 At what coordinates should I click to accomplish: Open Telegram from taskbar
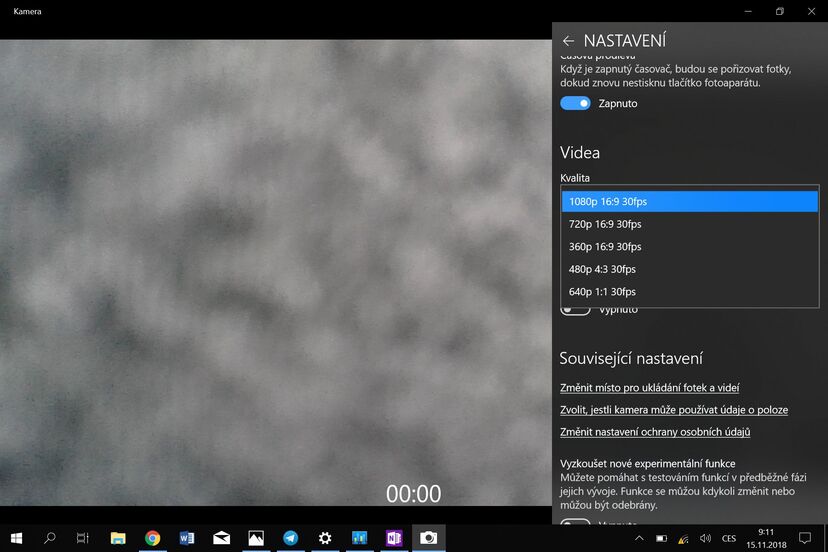(290, 538)
